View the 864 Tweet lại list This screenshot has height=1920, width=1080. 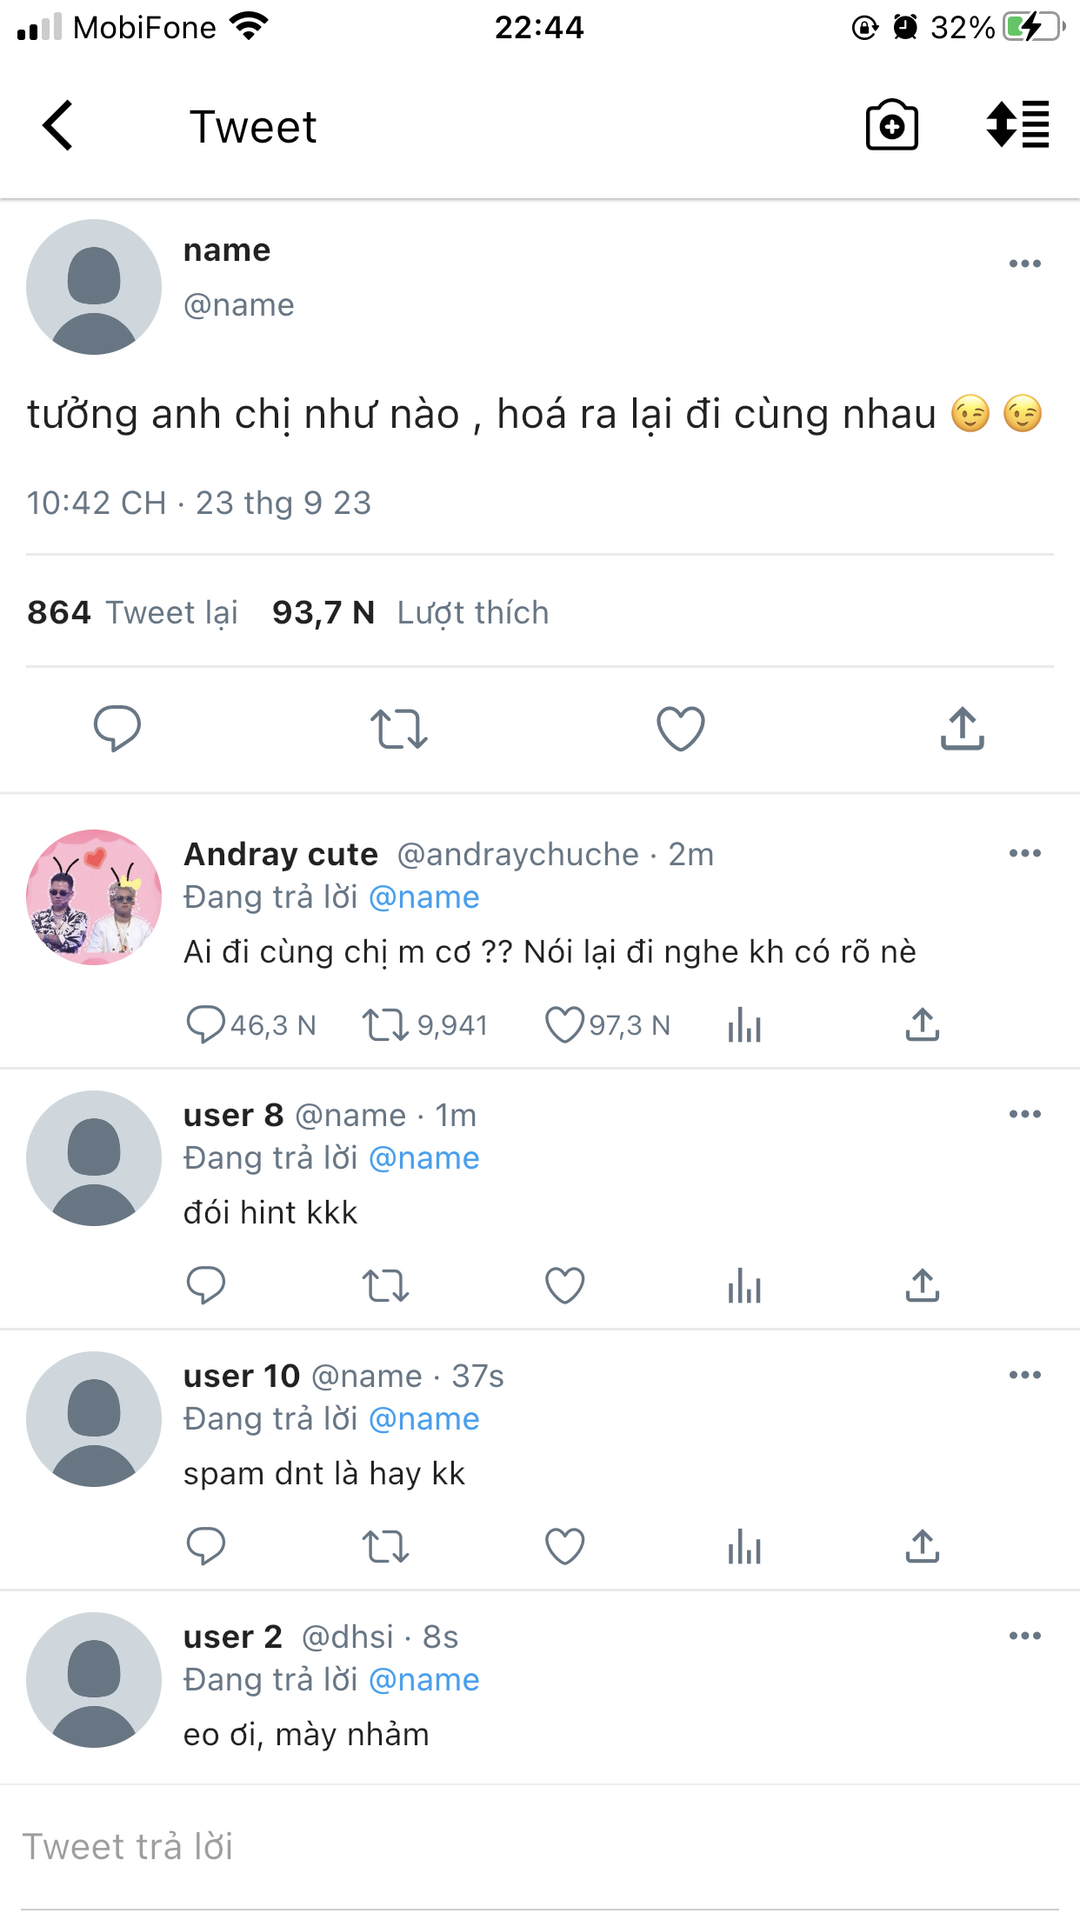coord(132,612)
